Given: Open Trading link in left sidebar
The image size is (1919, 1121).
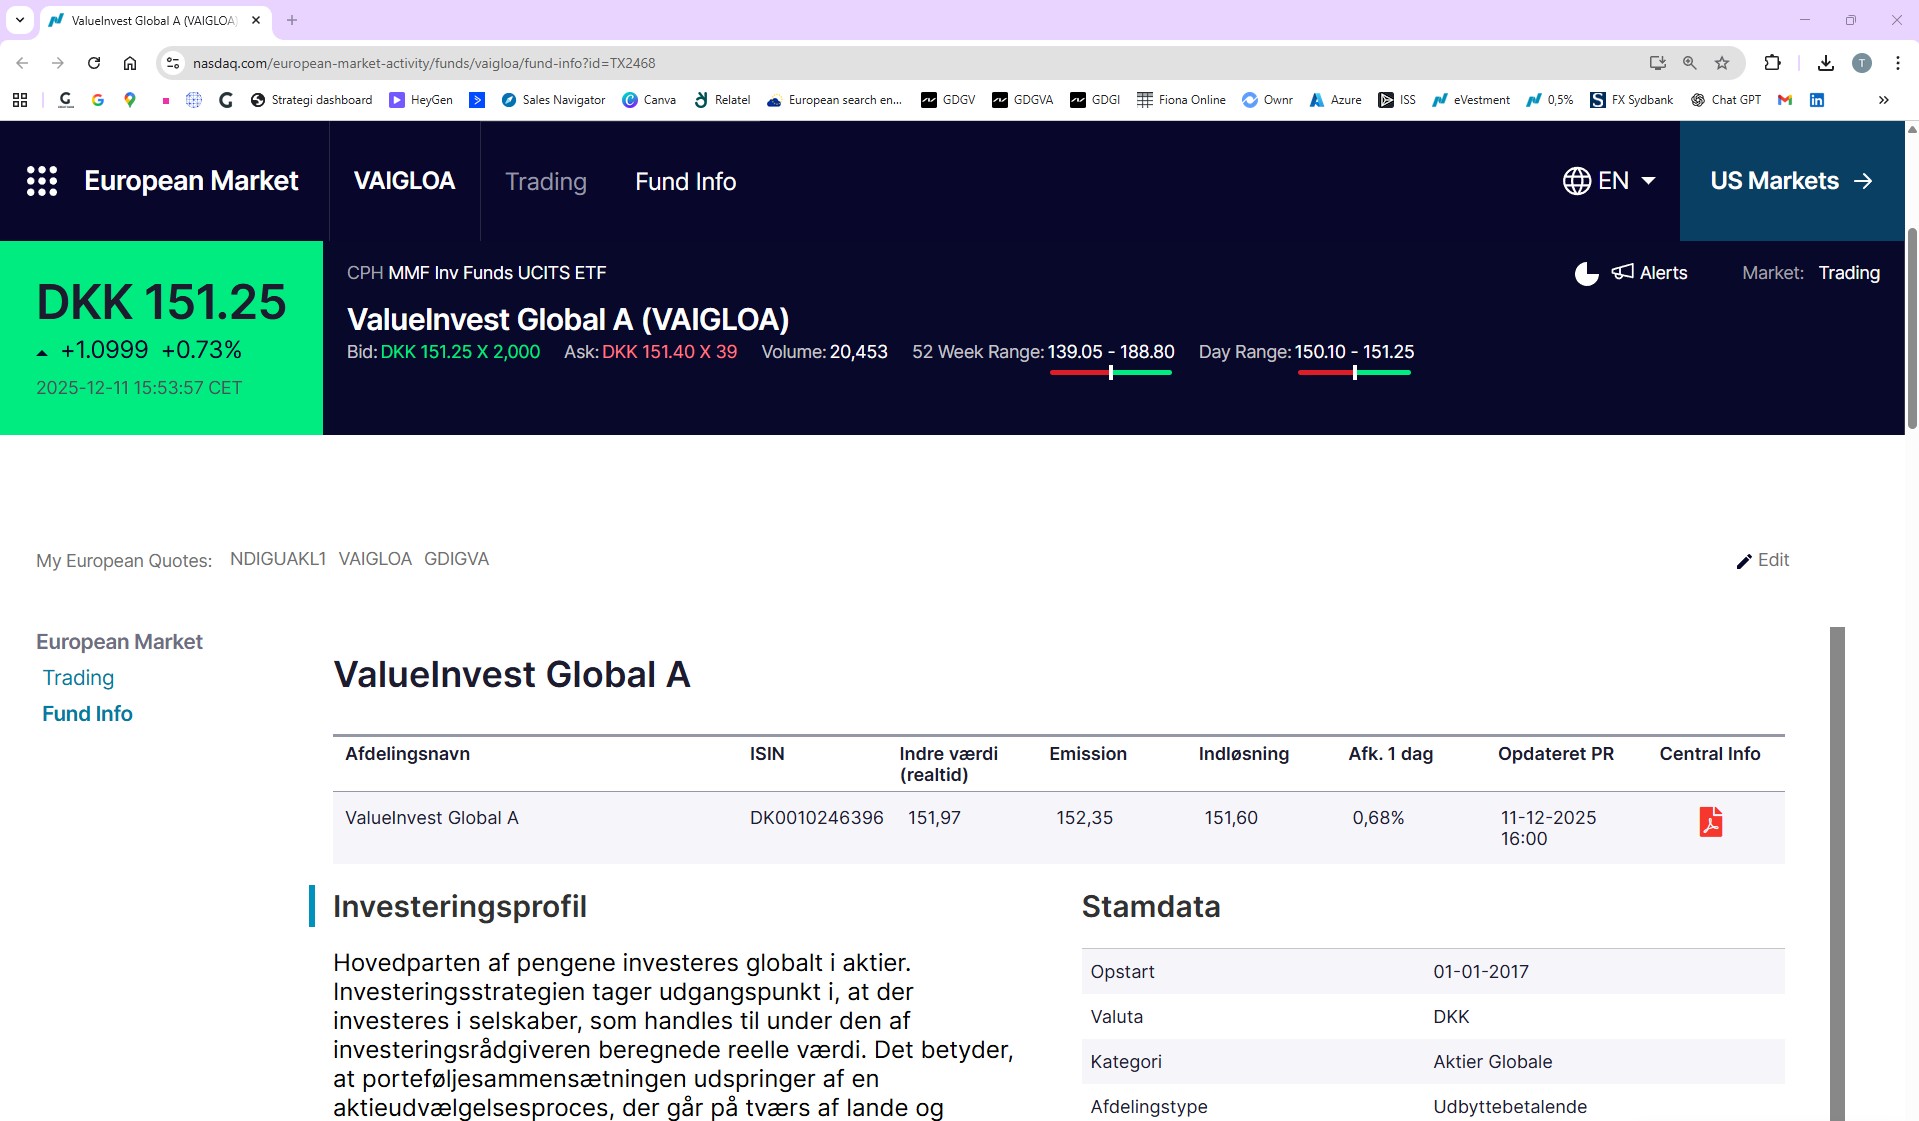Looking at the screenshot, I should pos(78,678).
